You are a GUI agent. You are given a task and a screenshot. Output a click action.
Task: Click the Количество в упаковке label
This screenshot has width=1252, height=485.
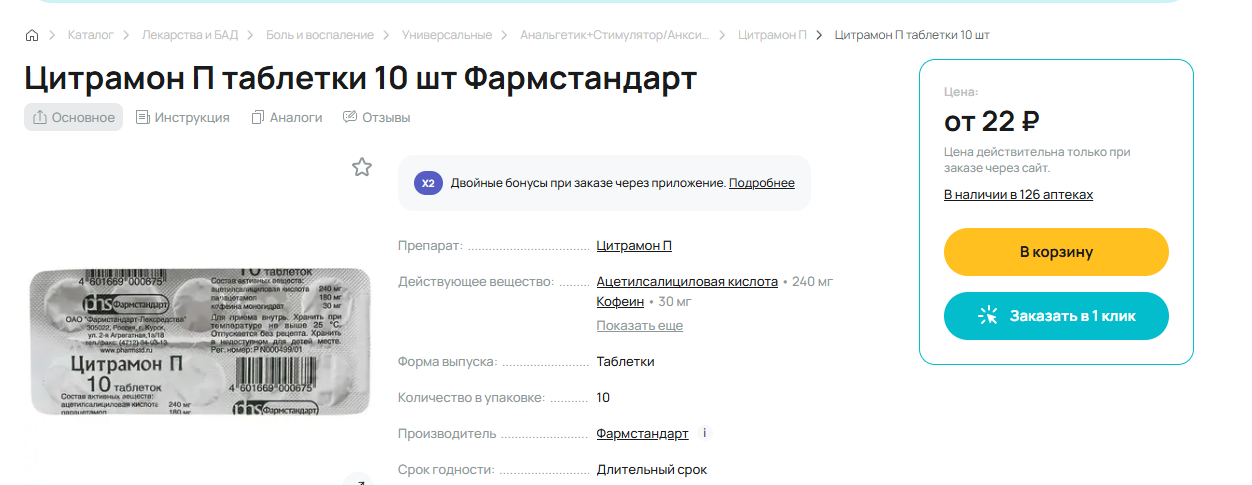pyautogui.click(x=472, y=397)
